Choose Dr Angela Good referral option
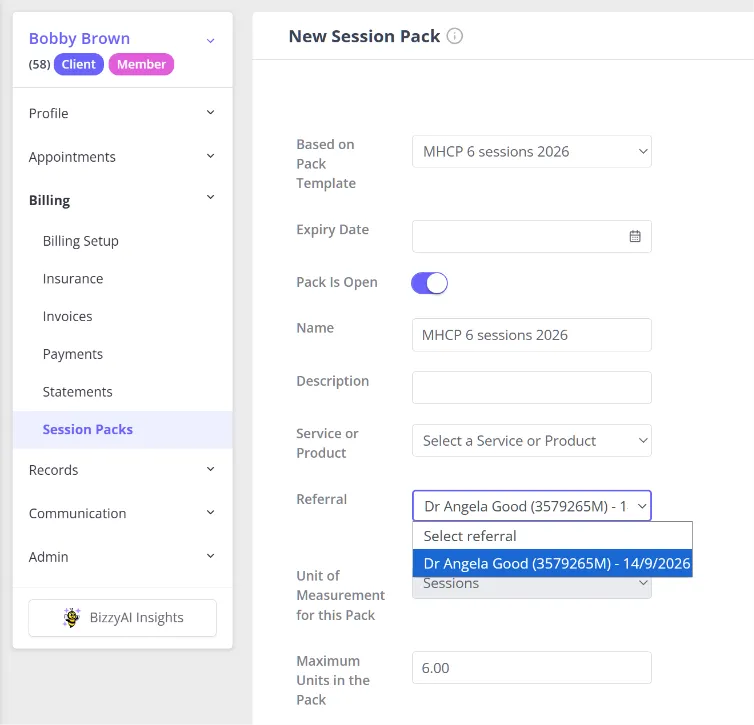 [x=552, y=563]
